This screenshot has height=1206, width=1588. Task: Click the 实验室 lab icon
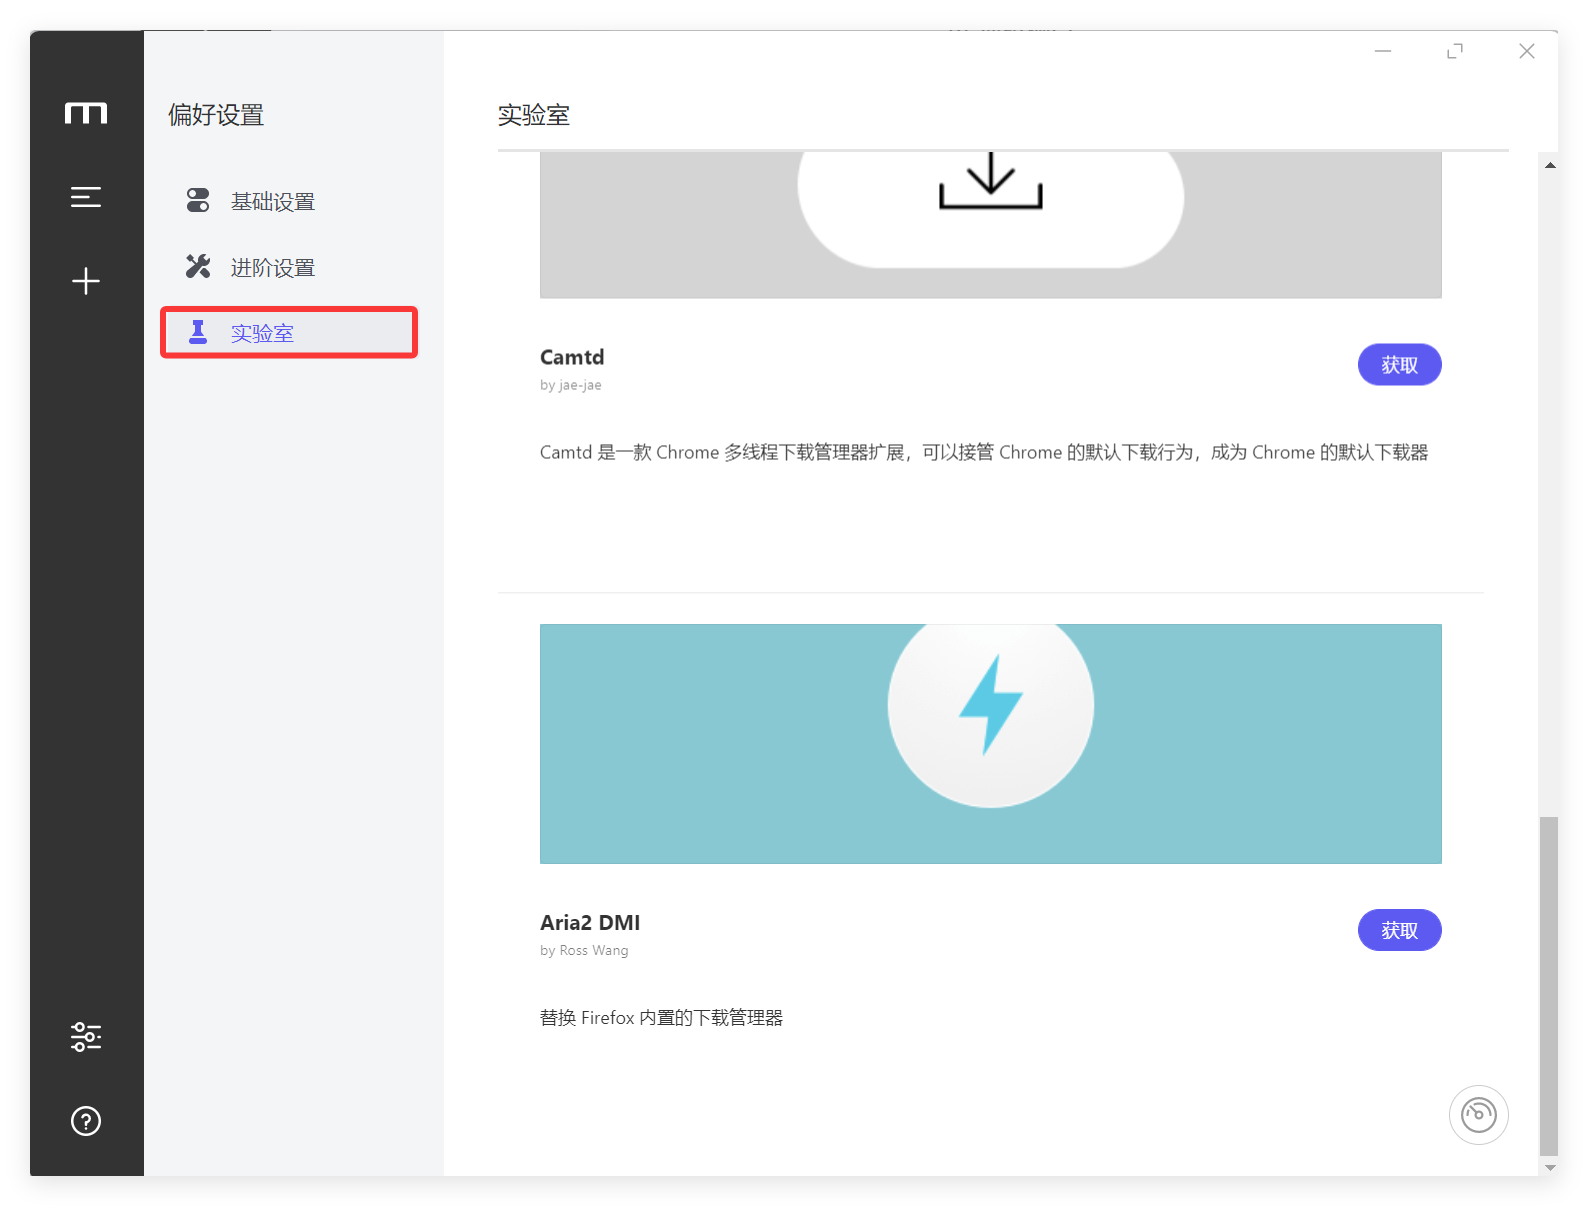click(198, 333)
